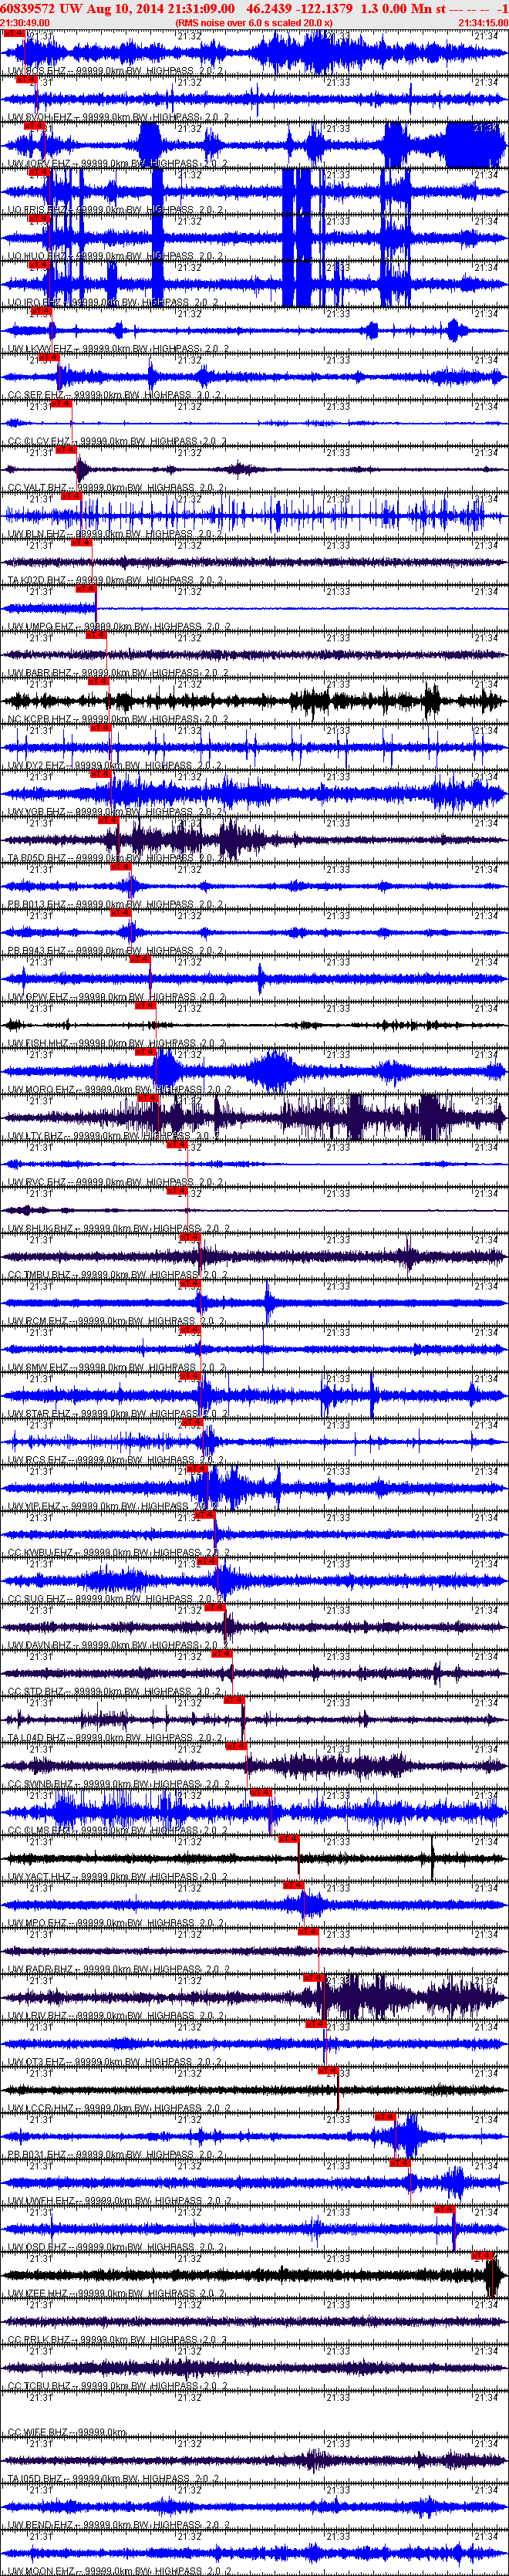
Task: Select the TA L04D BHZ station label
Action: coord(115,1738)
